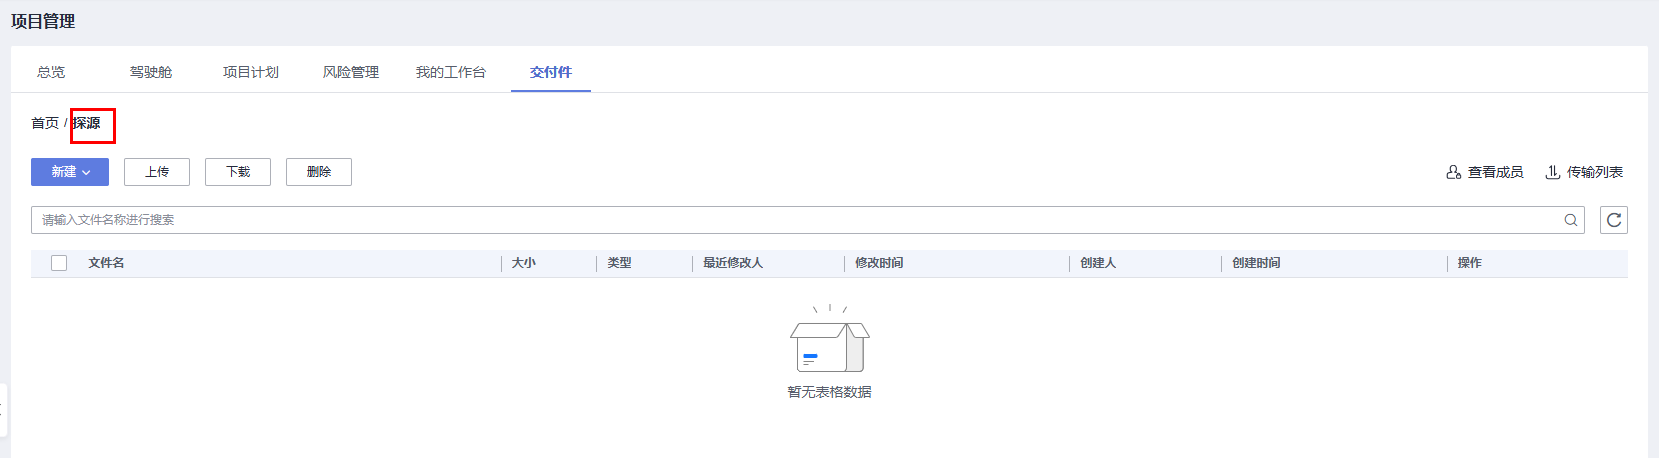The height and width of the screenshot is (458, 1659).
Task: Click the 下载 download button
Action: (x=238, y=172)
